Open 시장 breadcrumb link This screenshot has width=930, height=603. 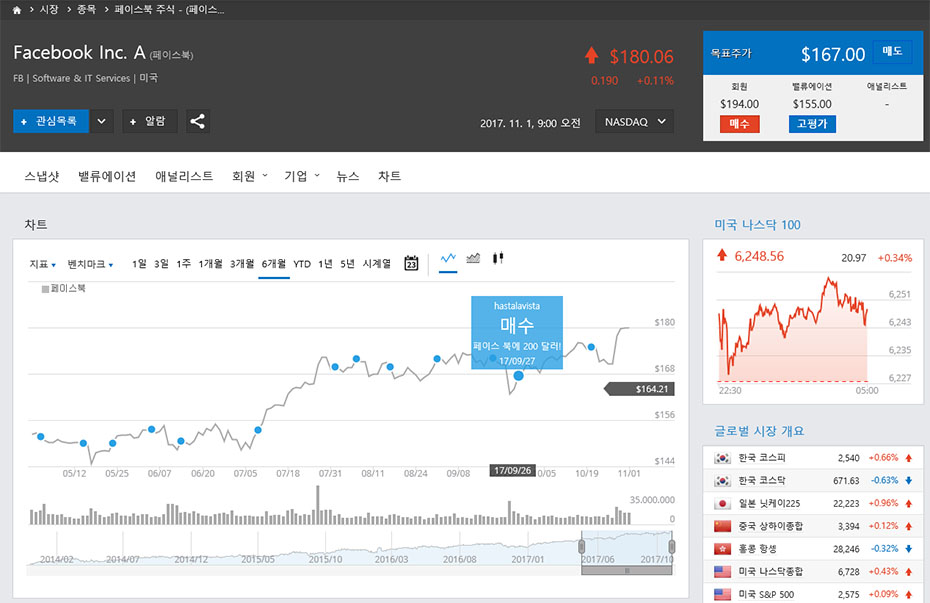point(49,9)
